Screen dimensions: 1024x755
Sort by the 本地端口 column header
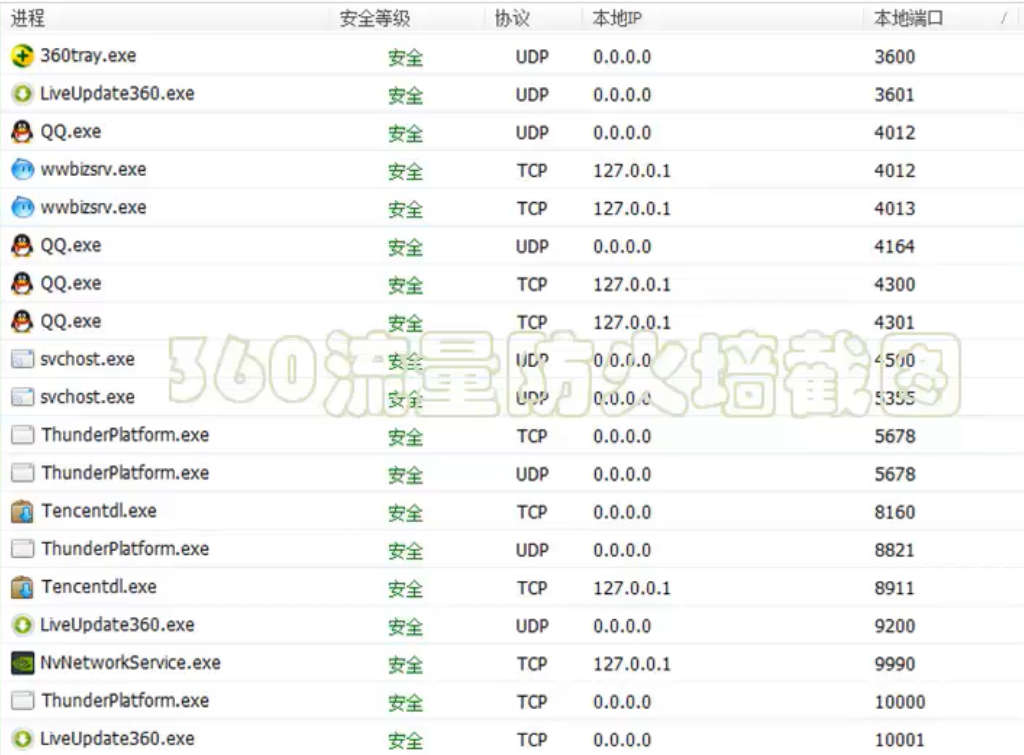(908, 18)
